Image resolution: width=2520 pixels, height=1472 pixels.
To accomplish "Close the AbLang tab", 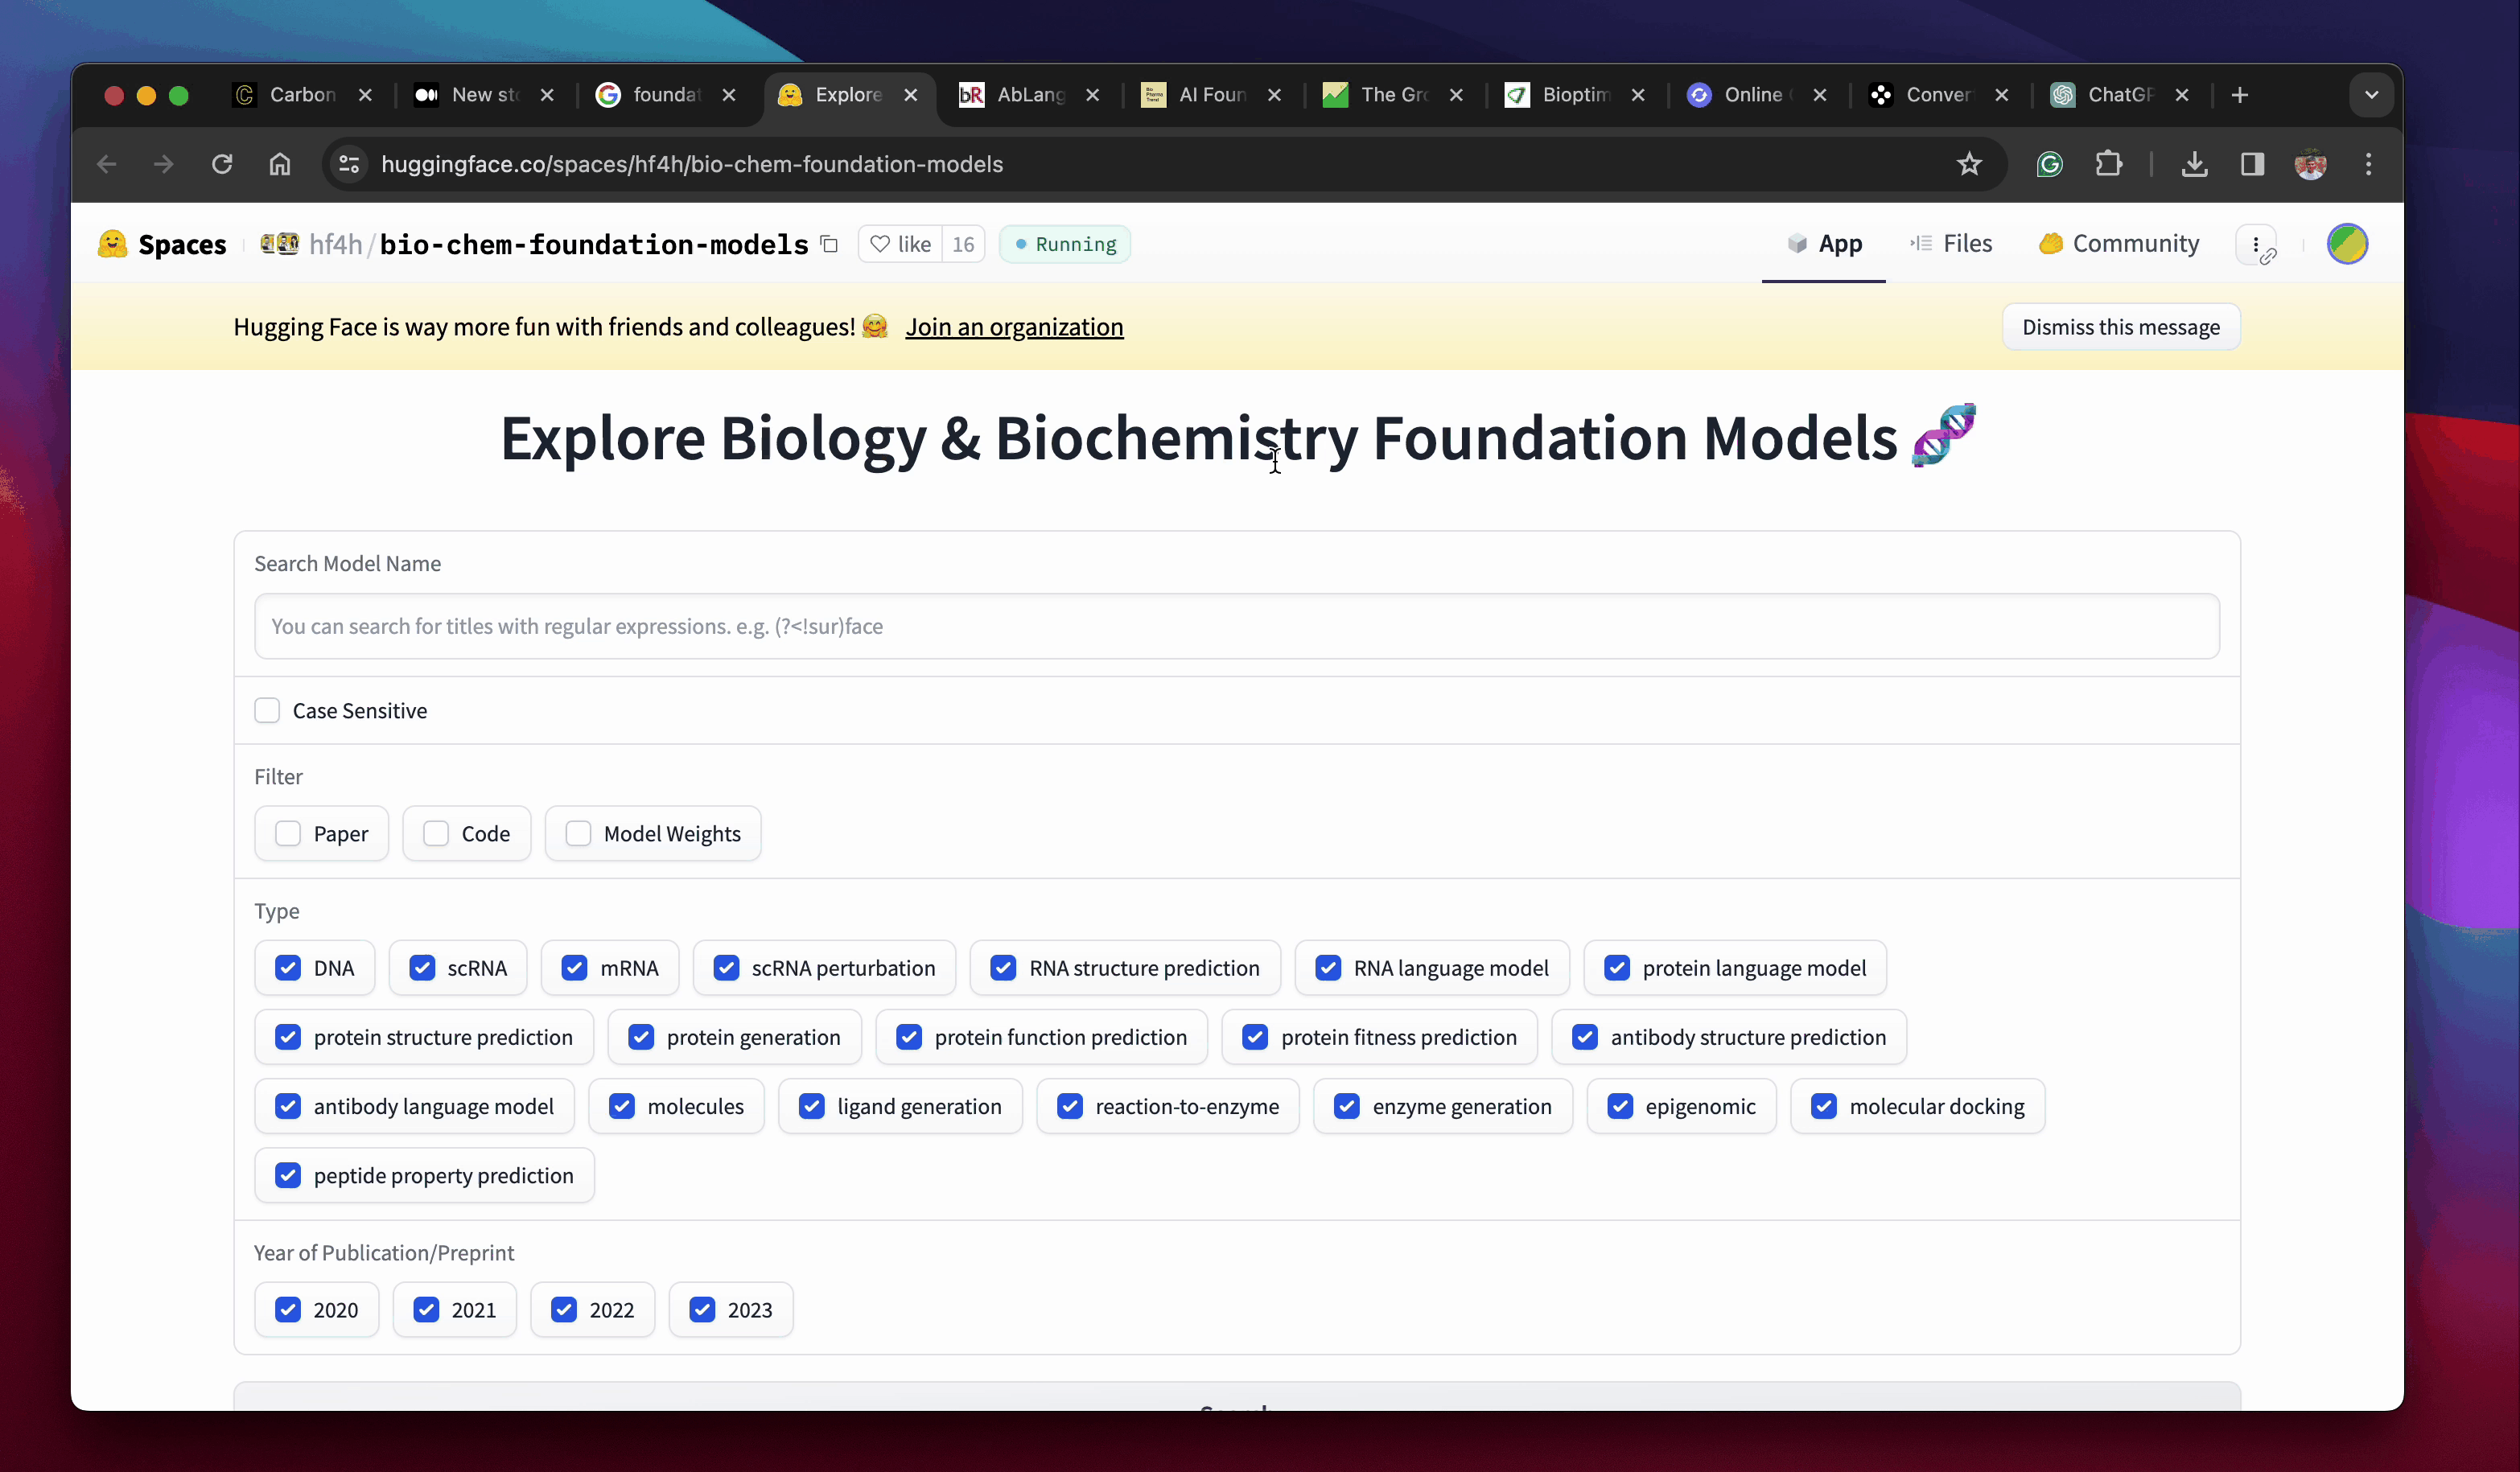I will point(1092,95).
